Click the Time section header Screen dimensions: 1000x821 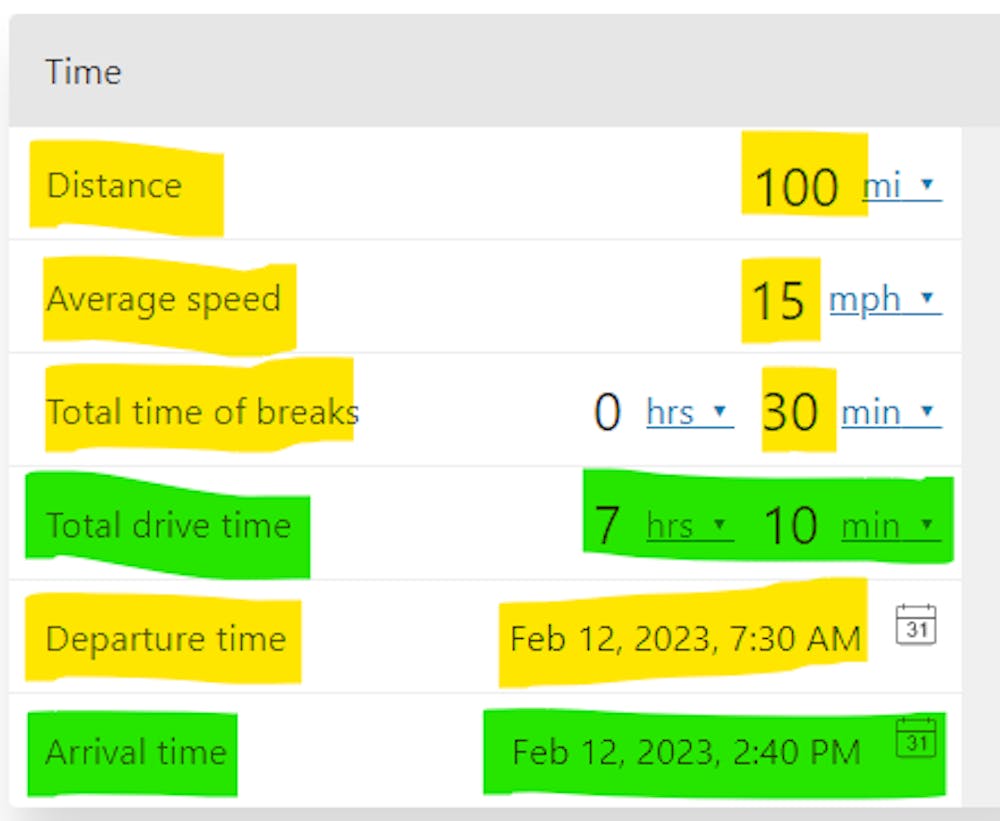pyautogui.click(x=84, y=72)
